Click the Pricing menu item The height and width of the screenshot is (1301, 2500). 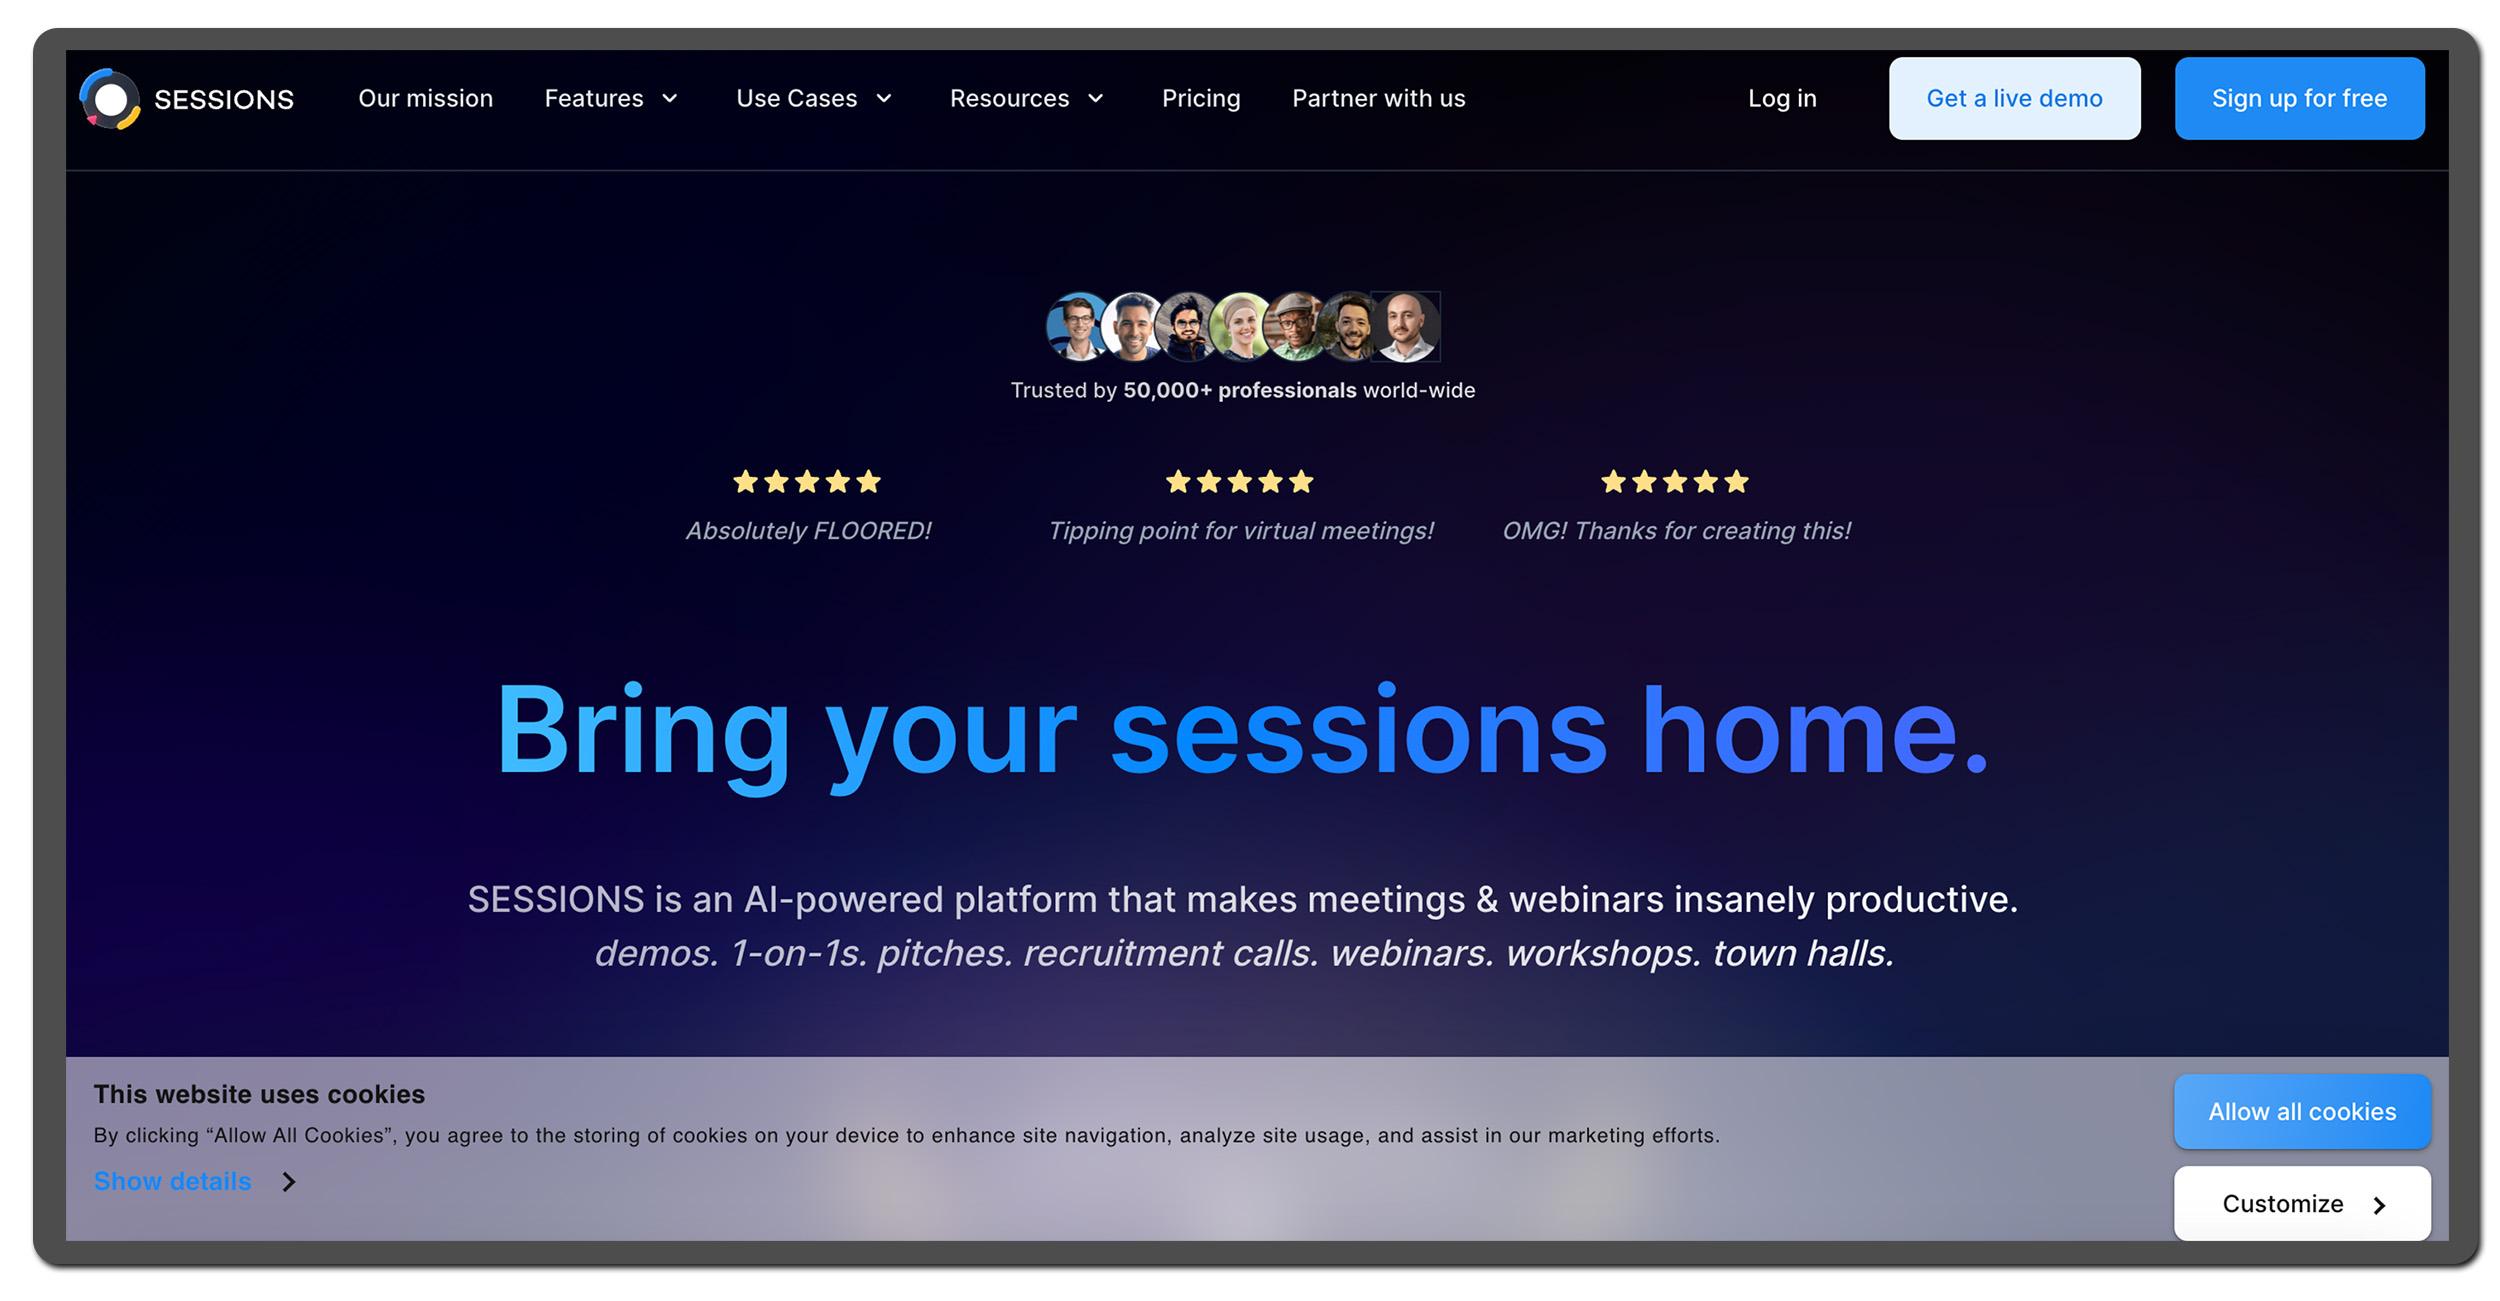coord(1200,98)
